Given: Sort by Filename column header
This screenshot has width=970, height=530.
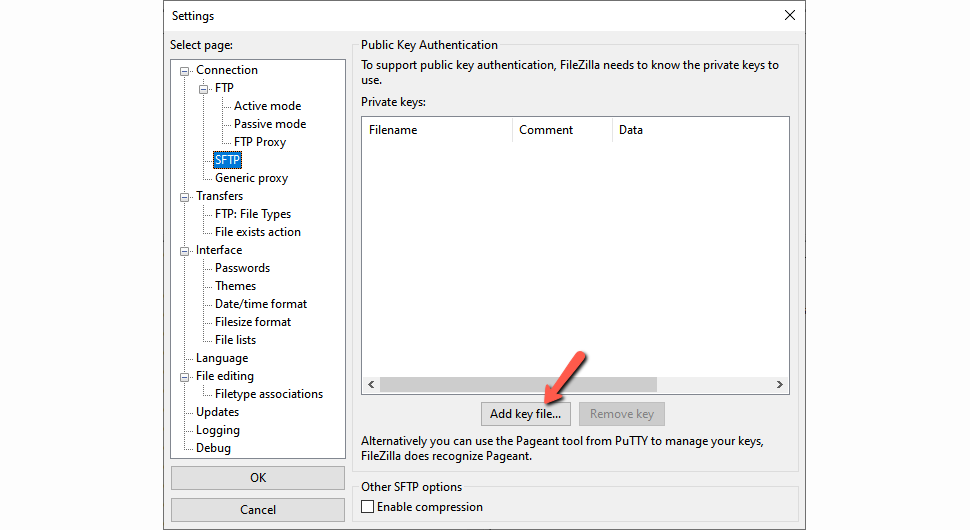Looking at the screenshot, I should click(437, 130).
